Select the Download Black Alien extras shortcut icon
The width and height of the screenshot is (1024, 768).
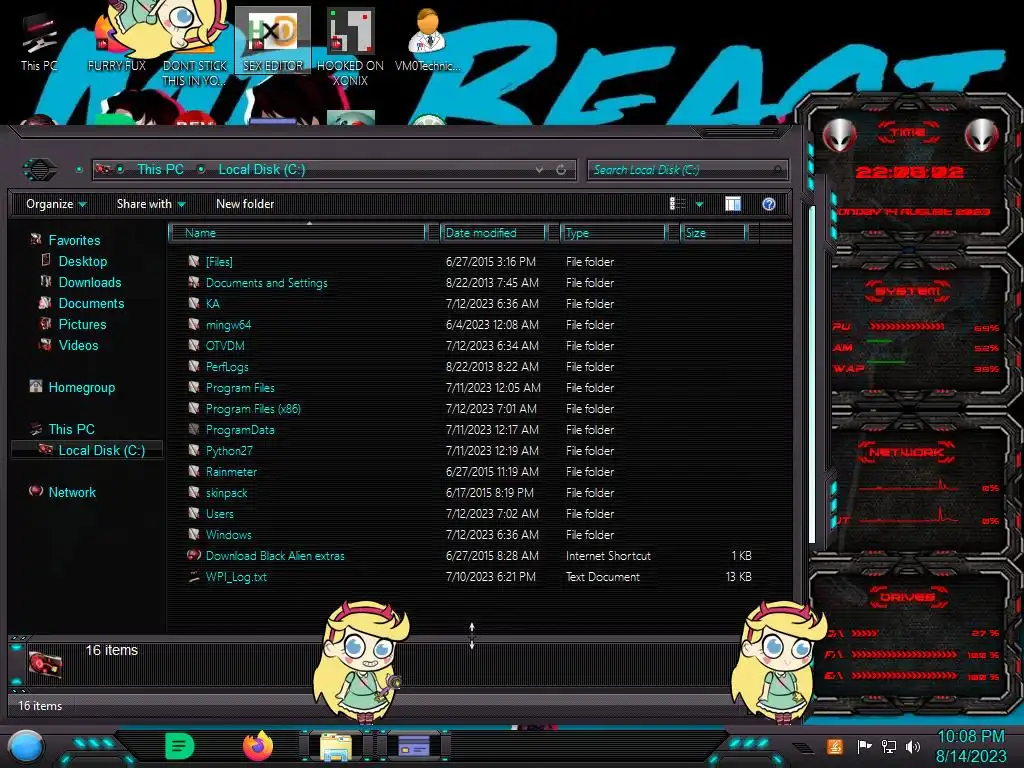(193, 555)
